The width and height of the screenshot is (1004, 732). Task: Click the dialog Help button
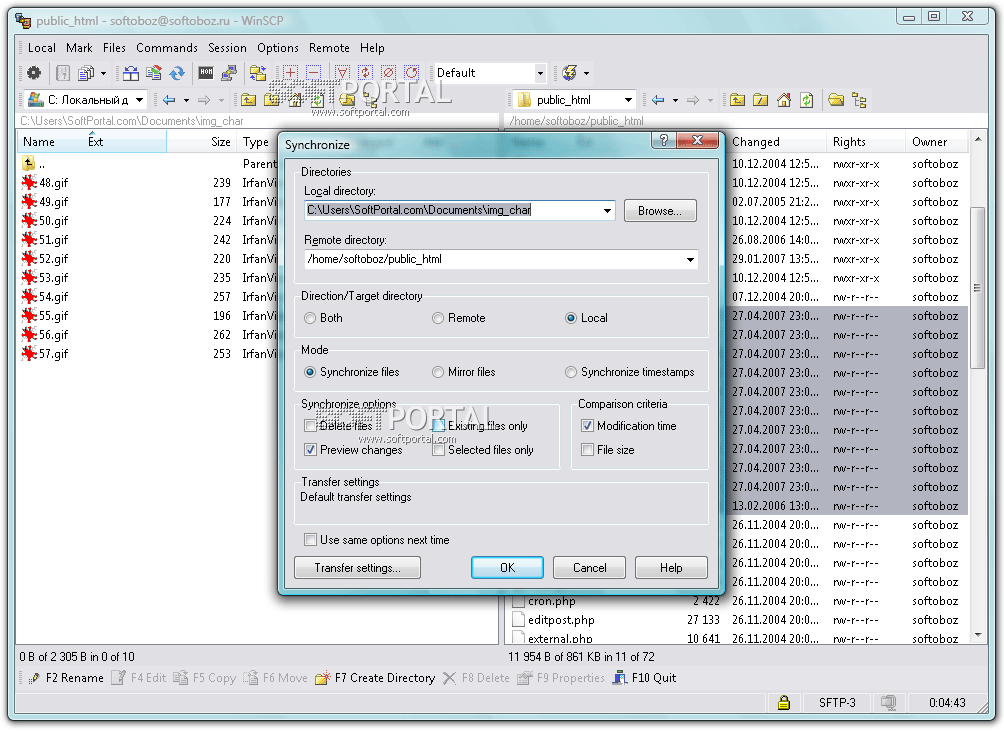pos(671,568)
